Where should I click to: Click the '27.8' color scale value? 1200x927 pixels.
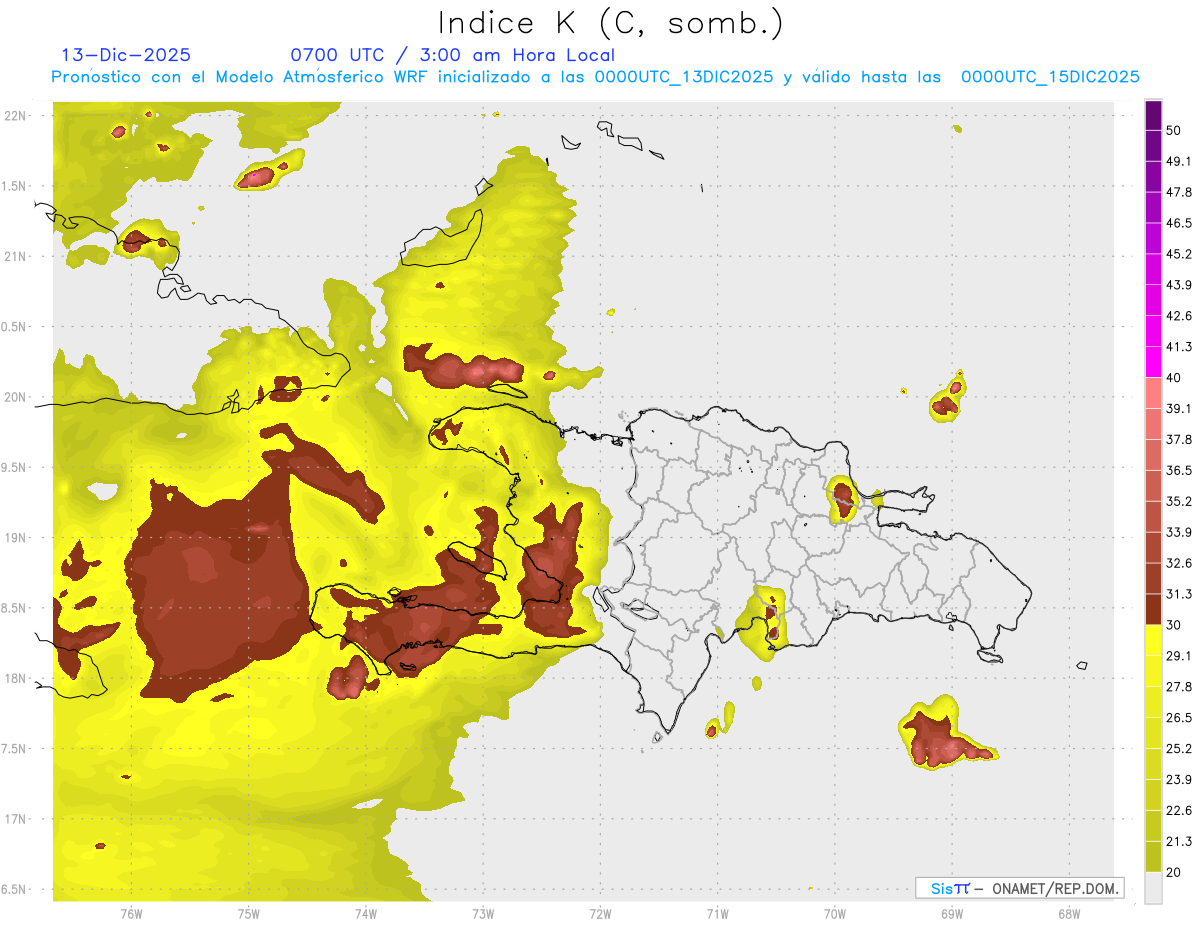tap(1179, 687)
